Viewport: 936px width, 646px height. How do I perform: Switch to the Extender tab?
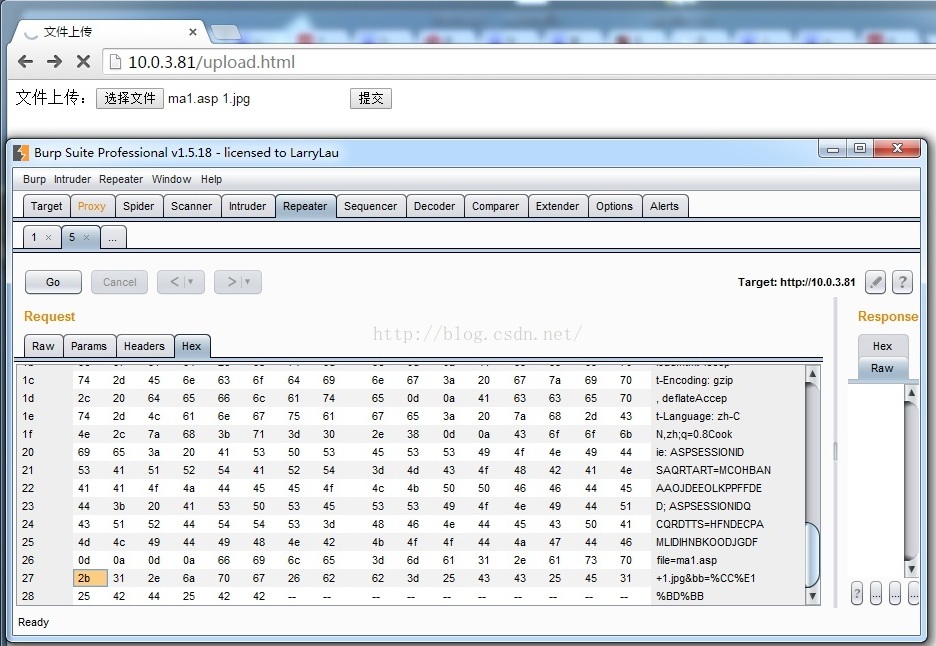[558, 206]
